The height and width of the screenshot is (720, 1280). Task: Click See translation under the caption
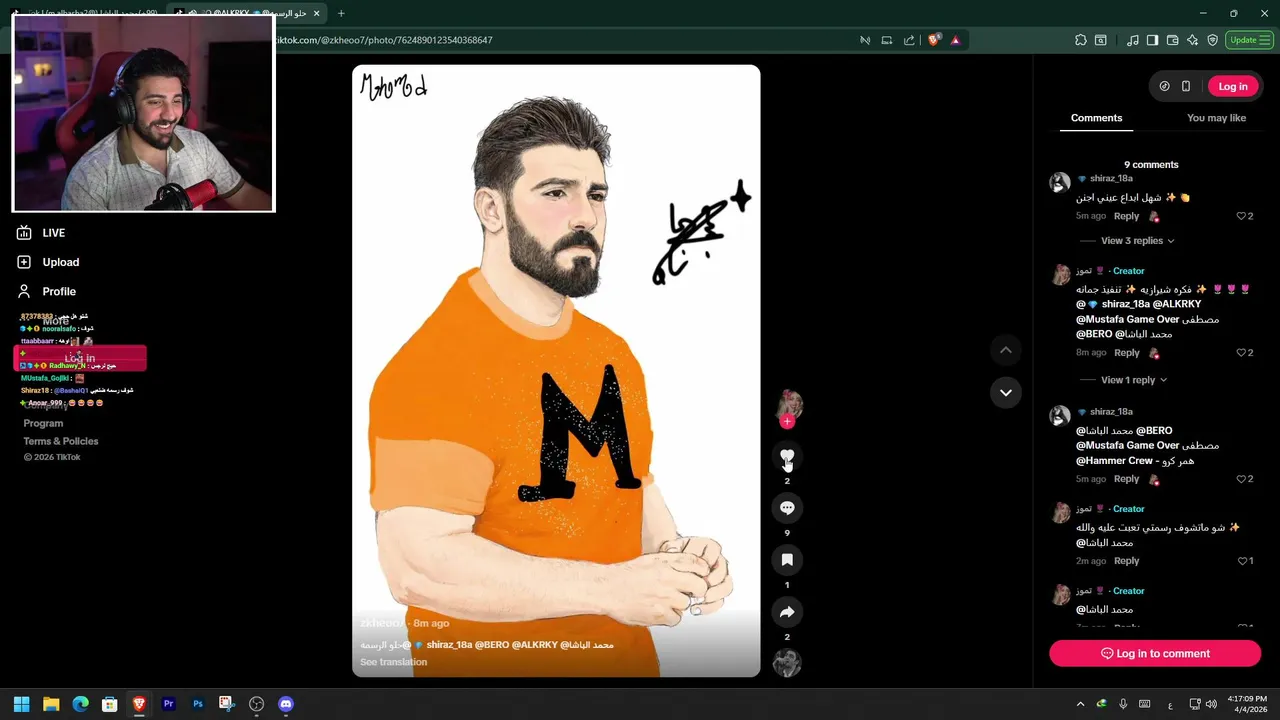click(x=393, y=662)
